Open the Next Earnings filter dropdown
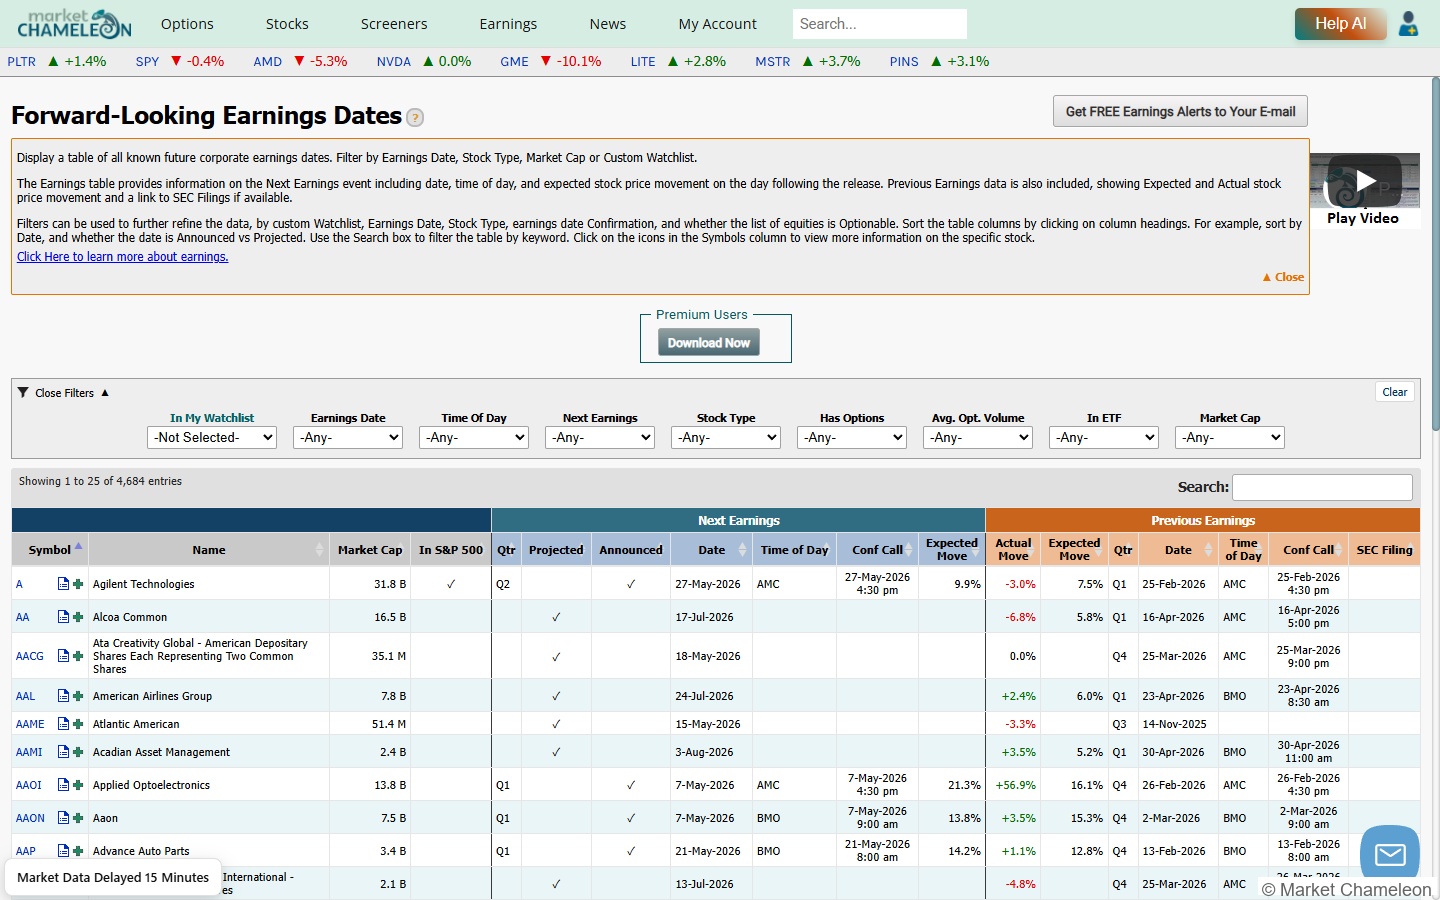The height and width of the screenshot is (900, 1440). pyautogui.click(x=600, y=438)
